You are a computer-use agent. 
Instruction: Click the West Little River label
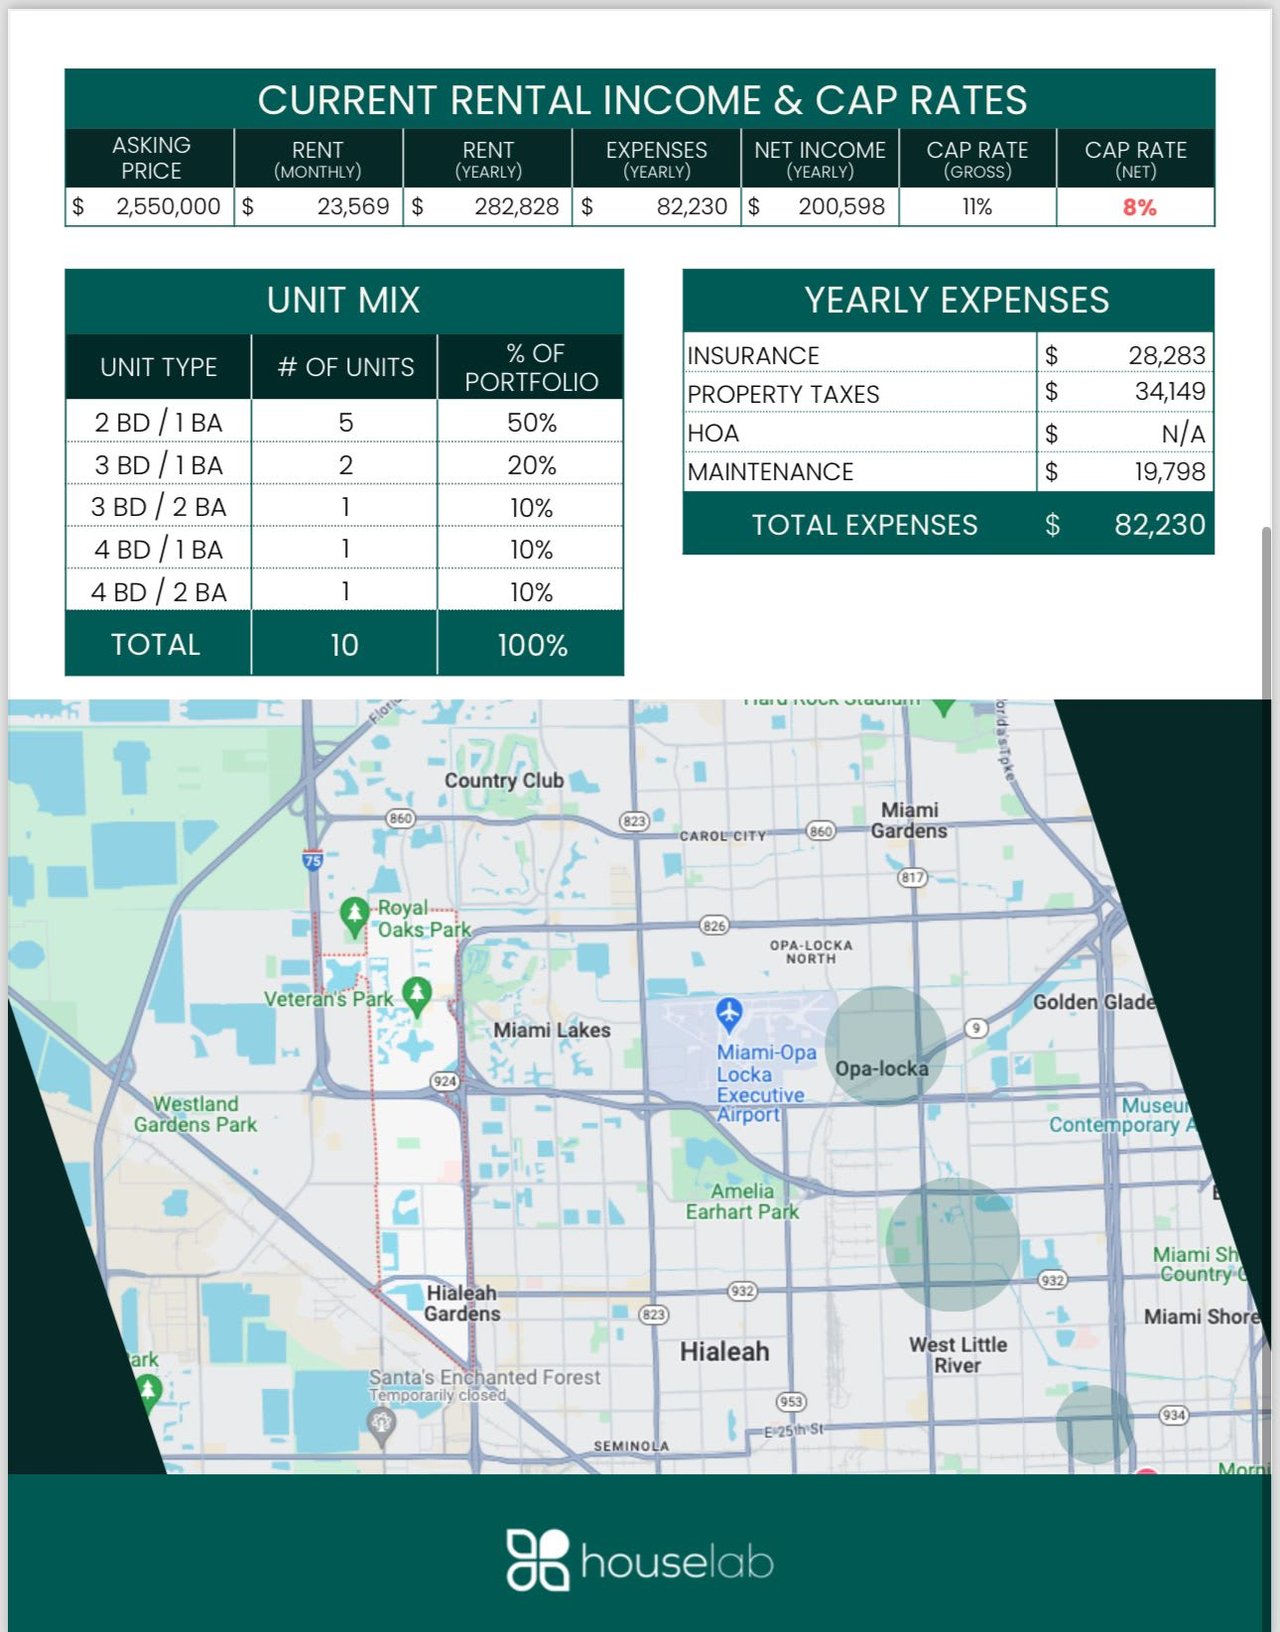(x=957, y=1355)
